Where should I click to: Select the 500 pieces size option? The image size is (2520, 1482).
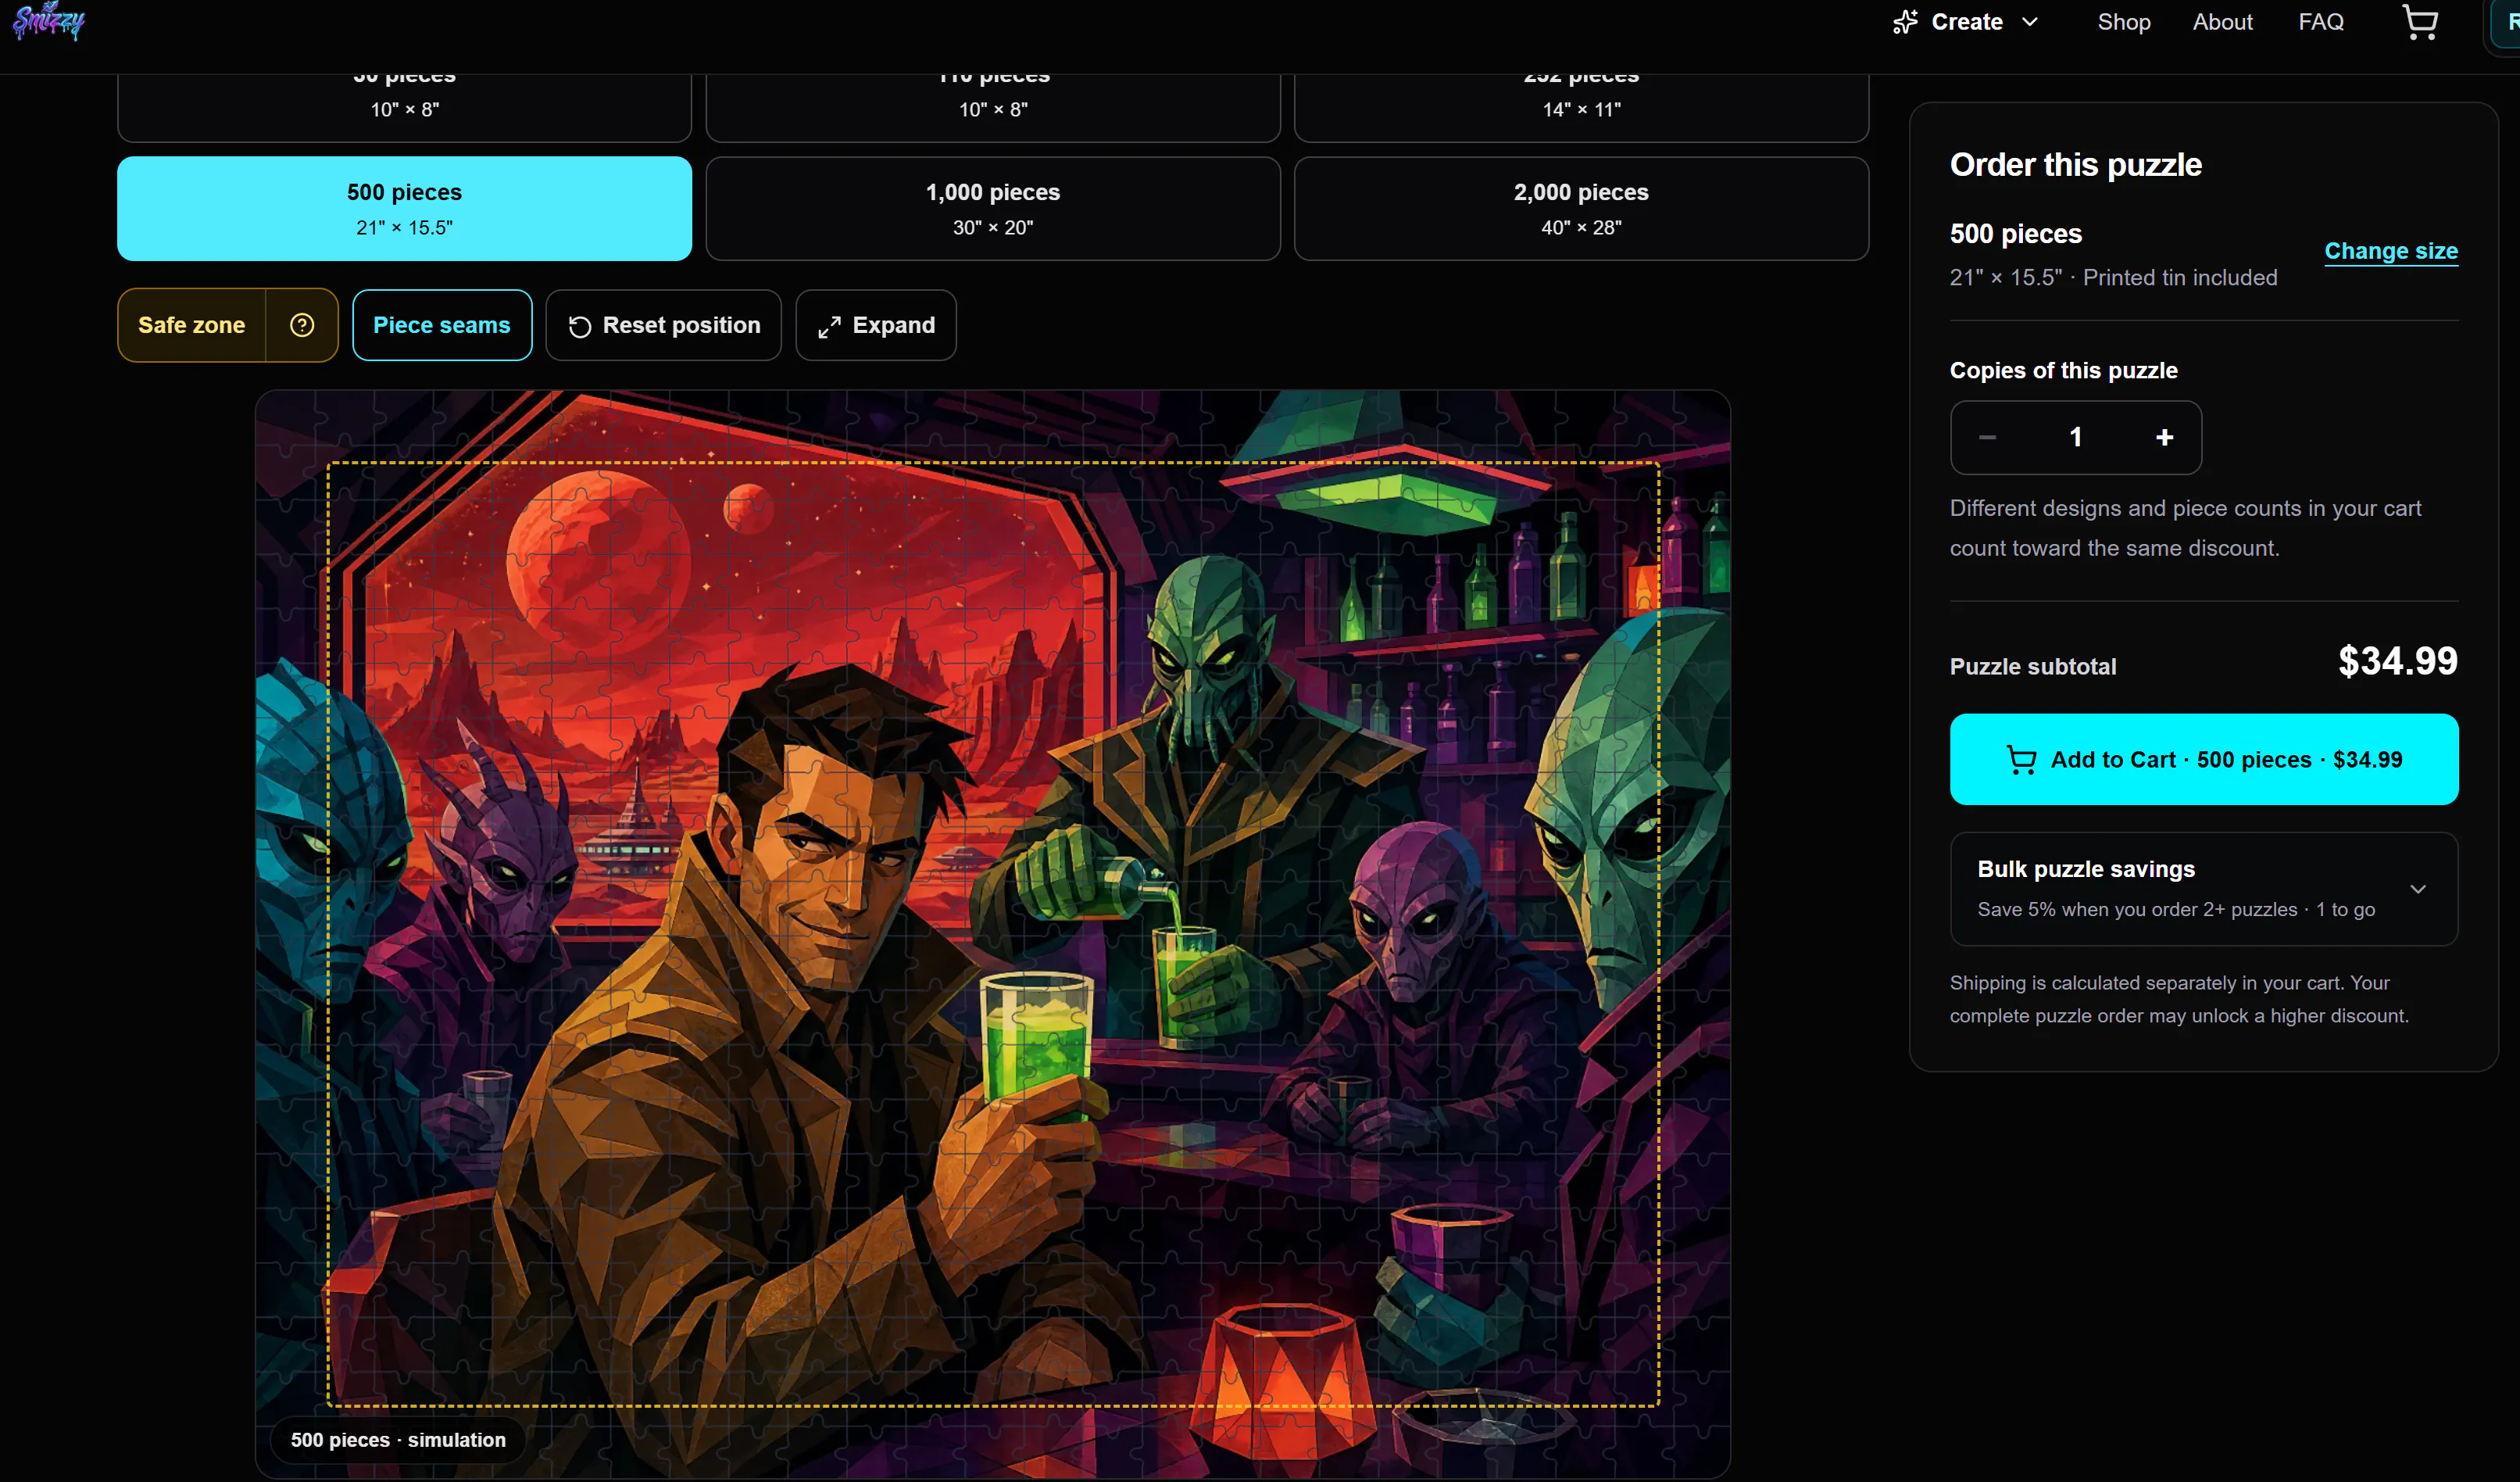pyautogui.click(x=404, y=208)
